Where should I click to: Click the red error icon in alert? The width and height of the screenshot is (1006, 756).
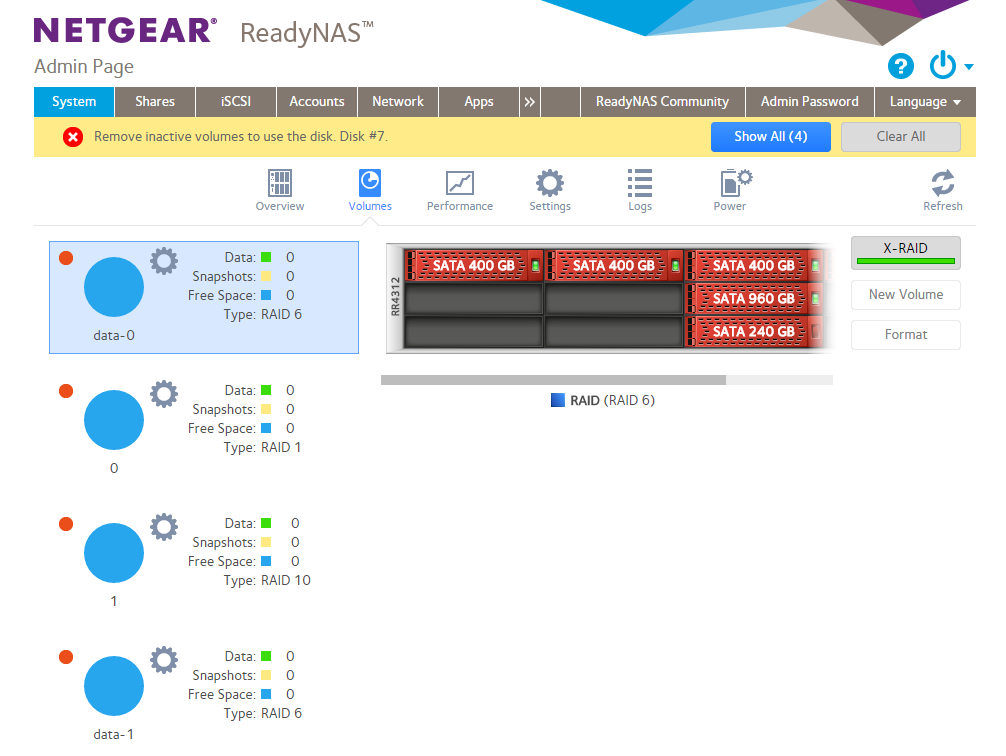(x=73, y=137)
